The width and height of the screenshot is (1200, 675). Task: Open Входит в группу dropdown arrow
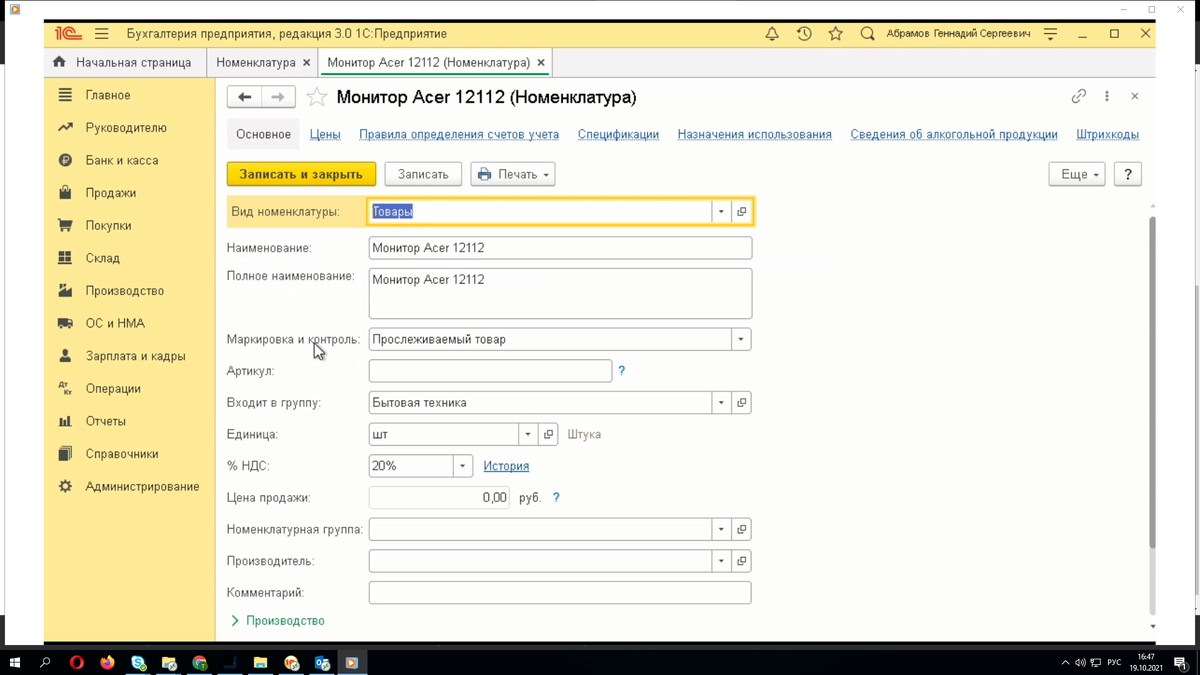(721, 403)
